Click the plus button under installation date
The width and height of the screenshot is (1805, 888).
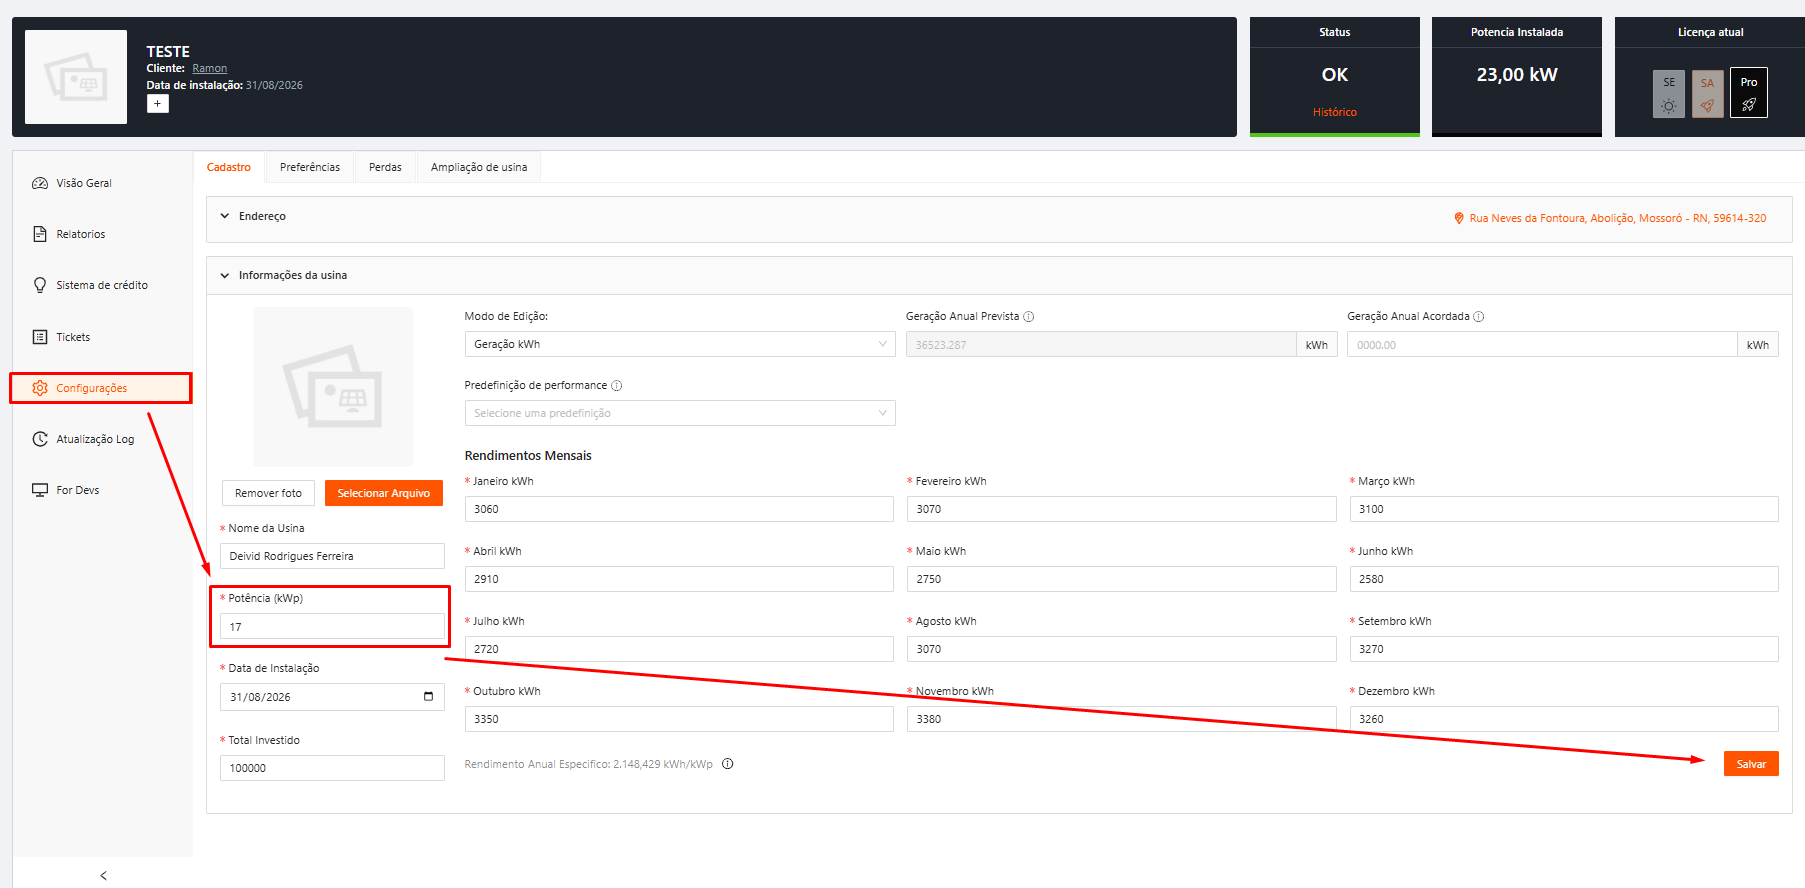click(x=158, y=104)
